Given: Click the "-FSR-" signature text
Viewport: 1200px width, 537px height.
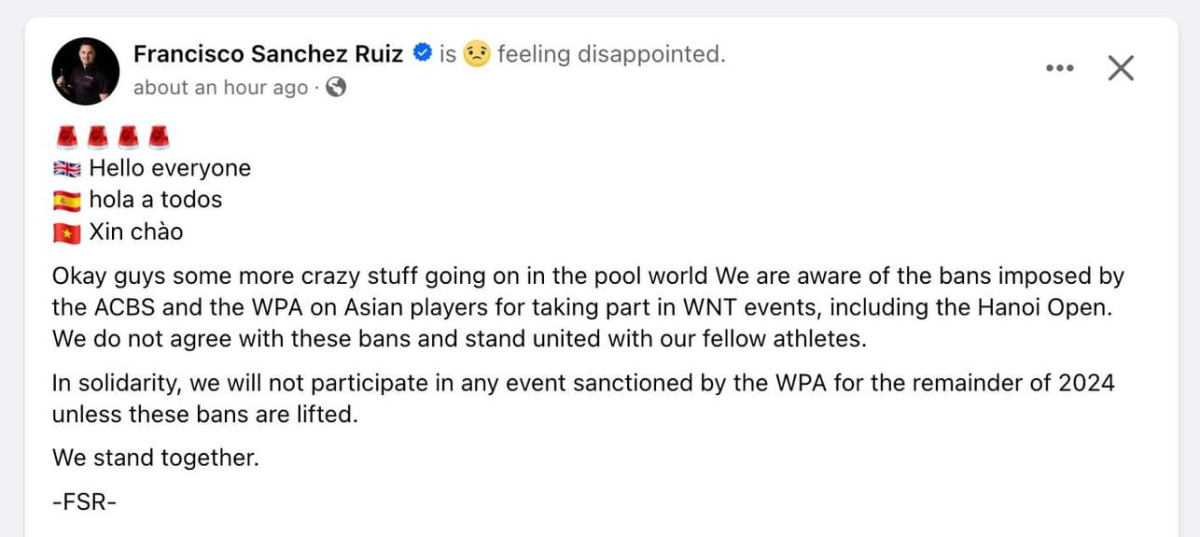Looking at the screenshot, I should pyautogui.click(x=84, y=502).
